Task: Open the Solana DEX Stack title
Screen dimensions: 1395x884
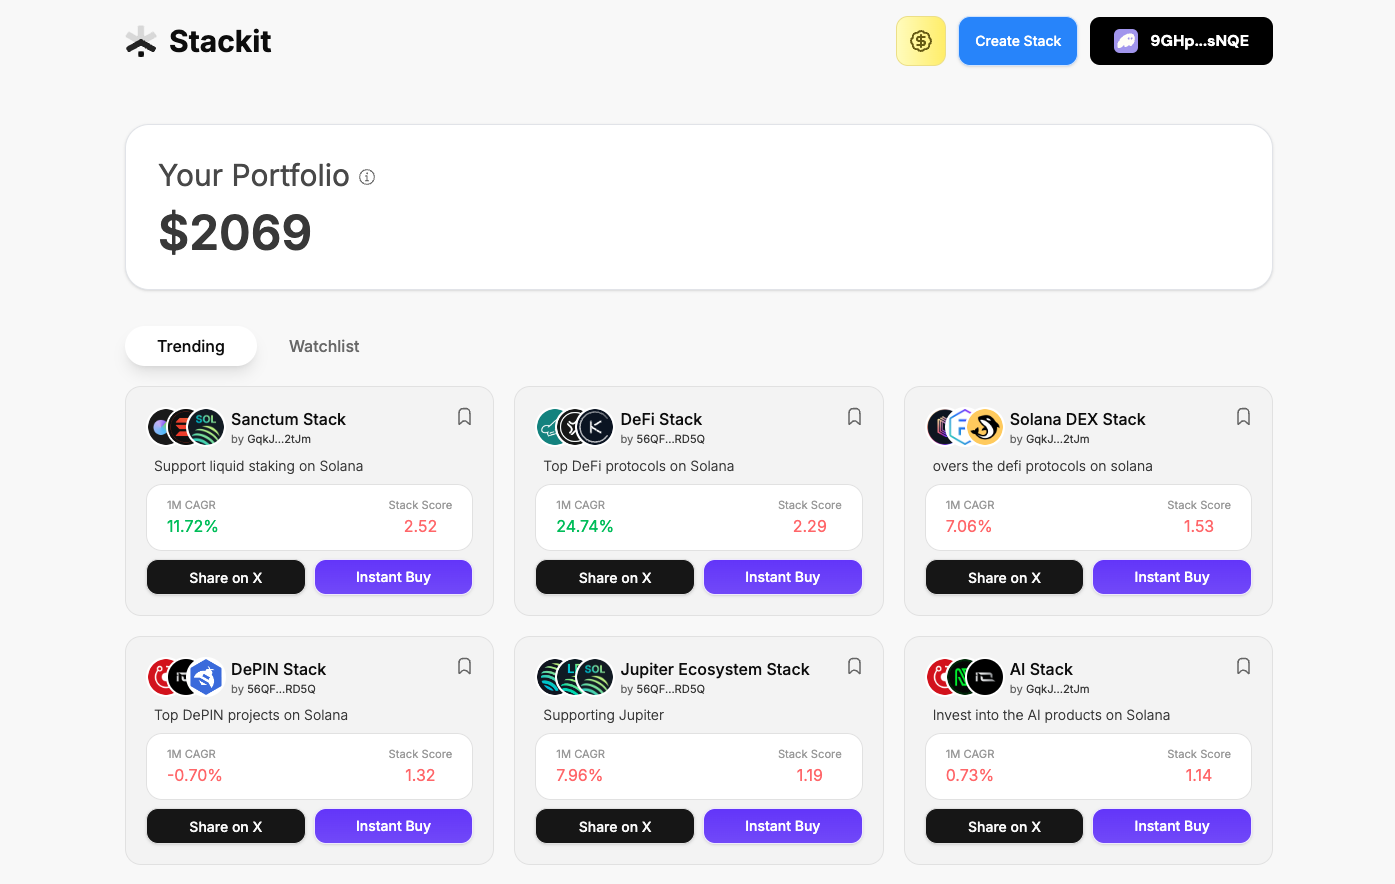Action: coord(1077,419)
